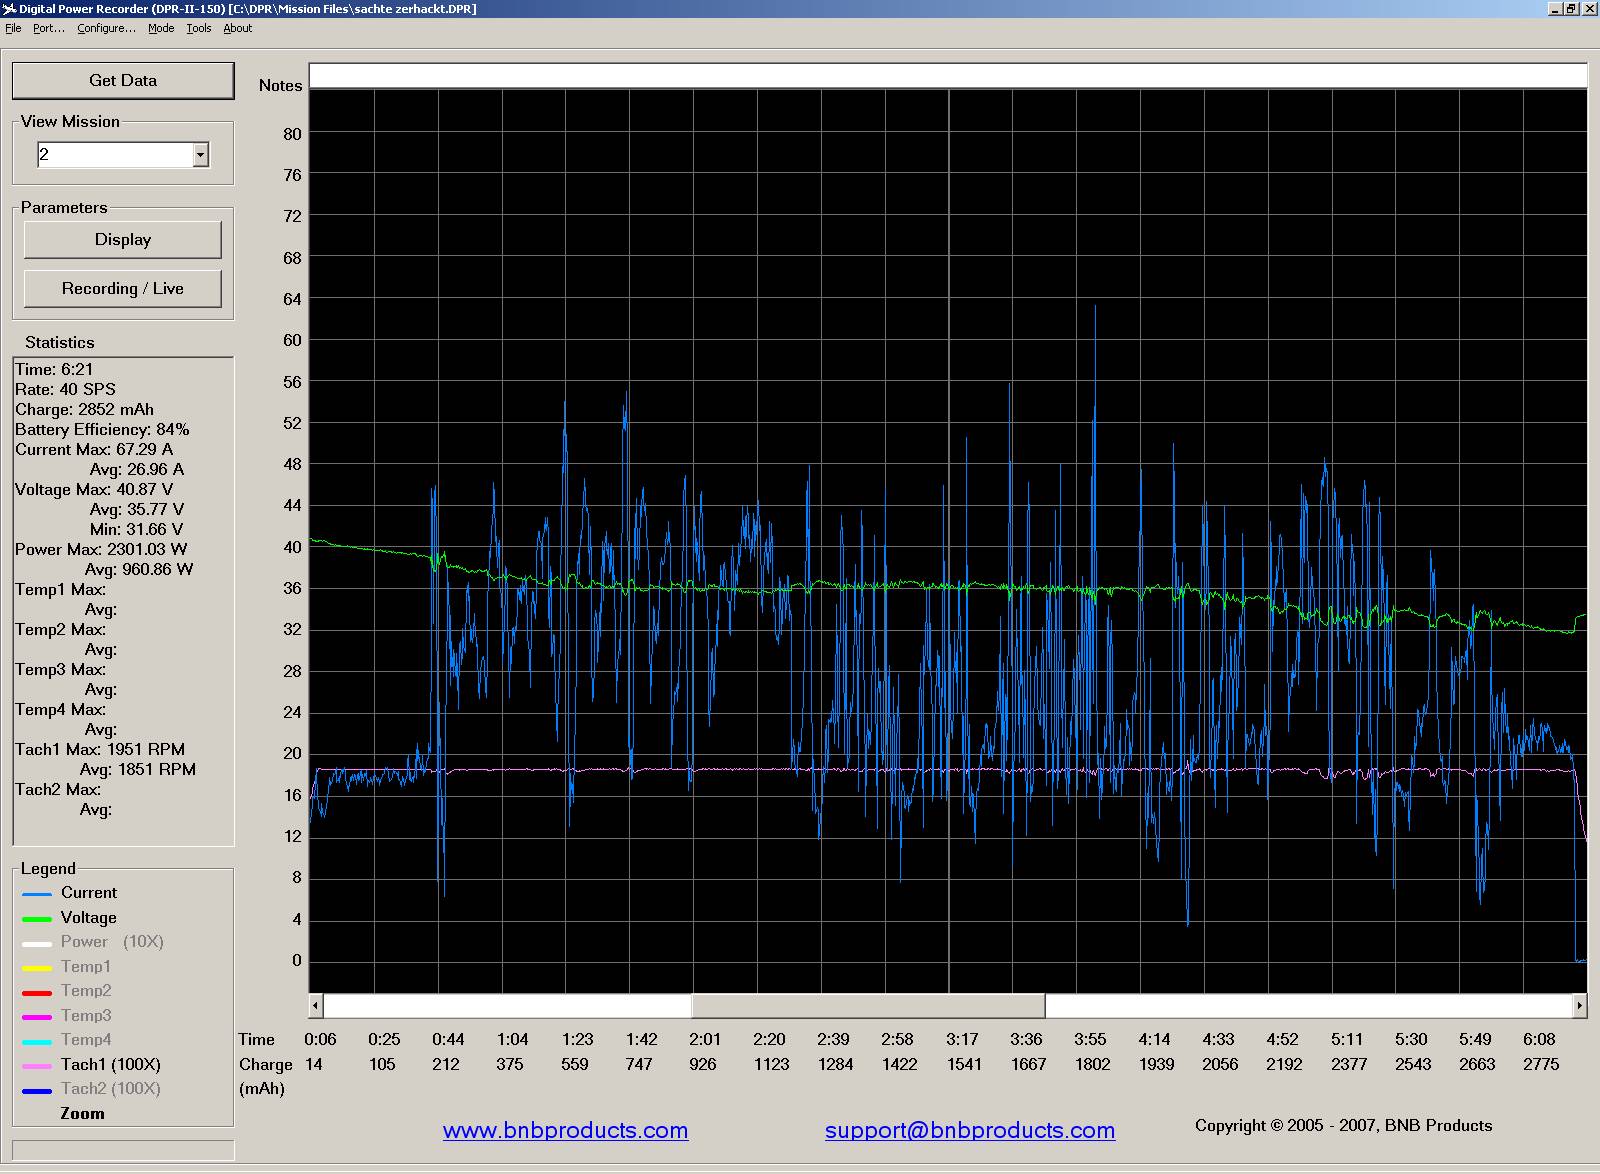Image resolution: width=1600 pixels, height=1174 pixels.
Task: Open the About menu
Action: (x=238, y=28)
